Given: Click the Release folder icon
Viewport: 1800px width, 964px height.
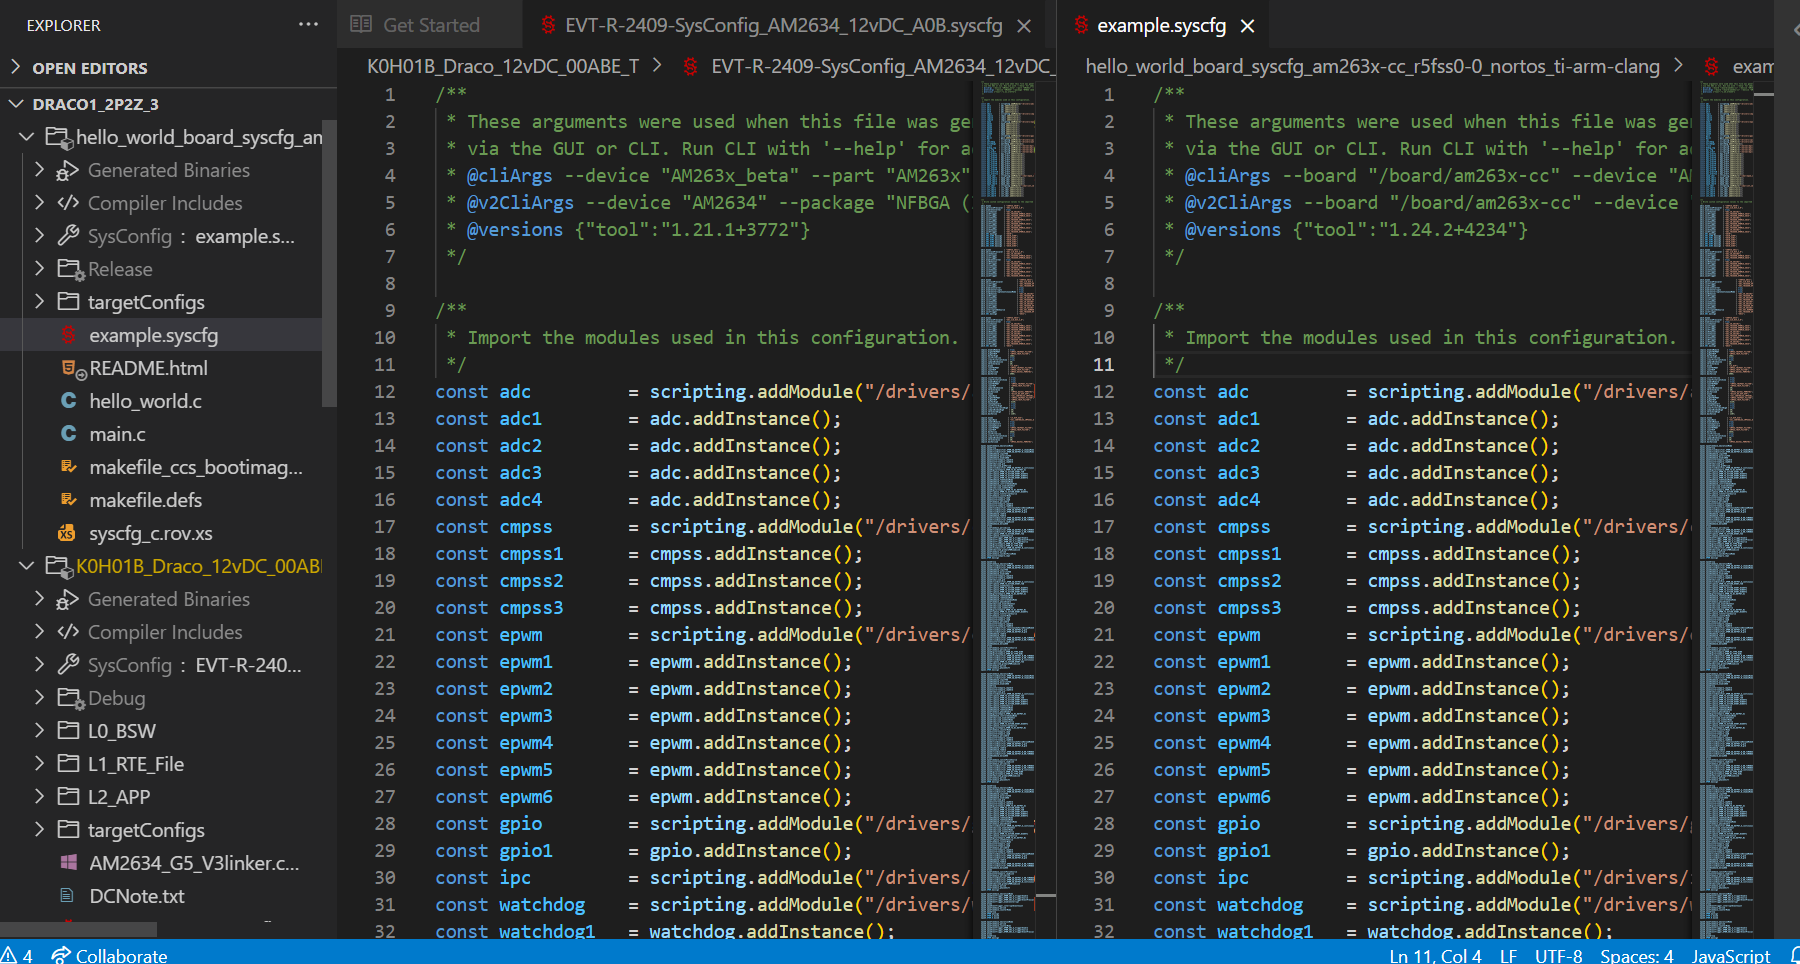Looking at the screenshot, I should 69,269.
